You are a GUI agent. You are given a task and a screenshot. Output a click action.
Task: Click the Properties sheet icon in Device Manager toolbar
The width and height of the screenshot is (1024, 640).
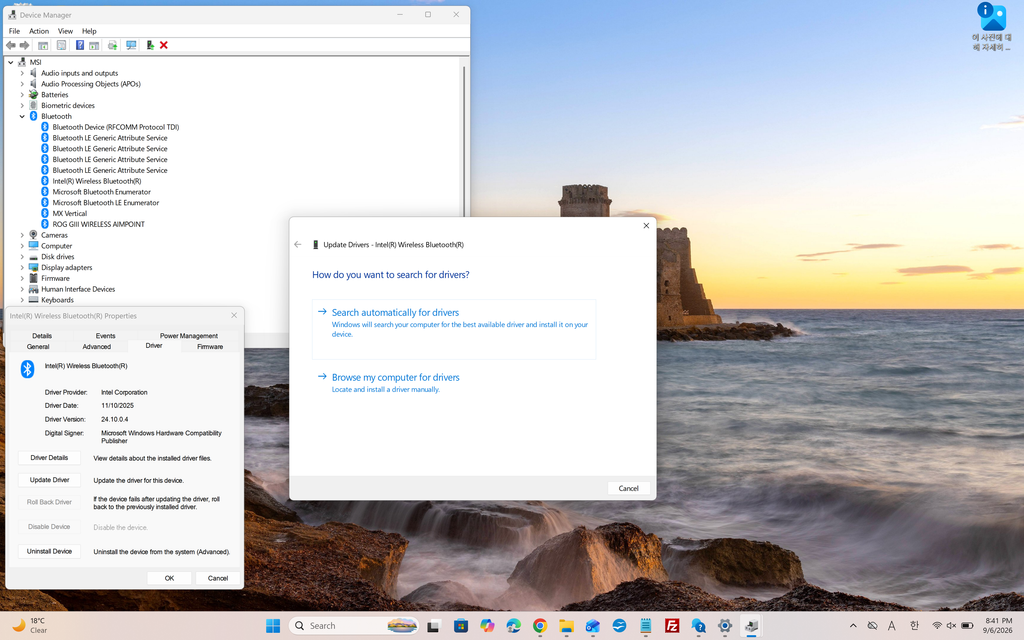click(x=61, y=45)
